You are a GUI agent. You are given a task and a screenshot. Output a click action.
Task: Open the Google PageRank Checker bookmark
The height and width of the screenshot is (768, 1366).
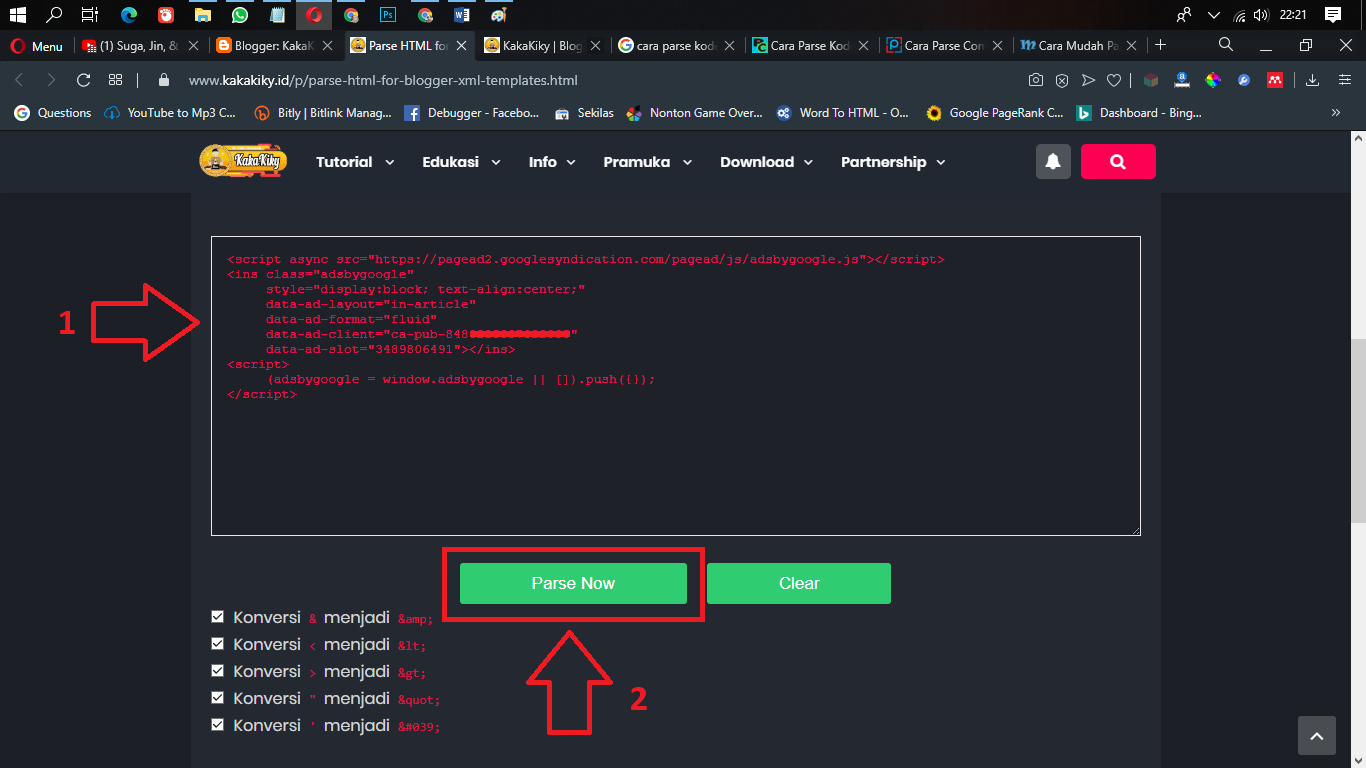pyautogui.click(x=995, y=113)
